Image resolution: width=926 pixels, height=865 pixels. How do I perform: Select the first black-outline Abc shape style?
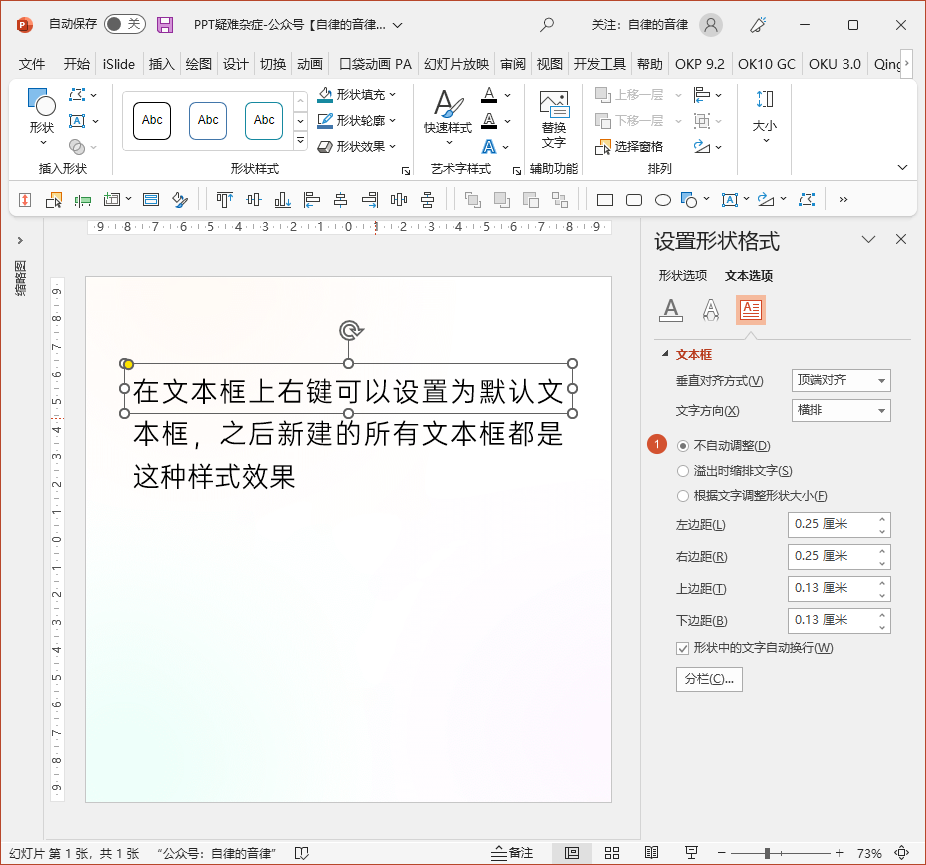click(152, 120)
